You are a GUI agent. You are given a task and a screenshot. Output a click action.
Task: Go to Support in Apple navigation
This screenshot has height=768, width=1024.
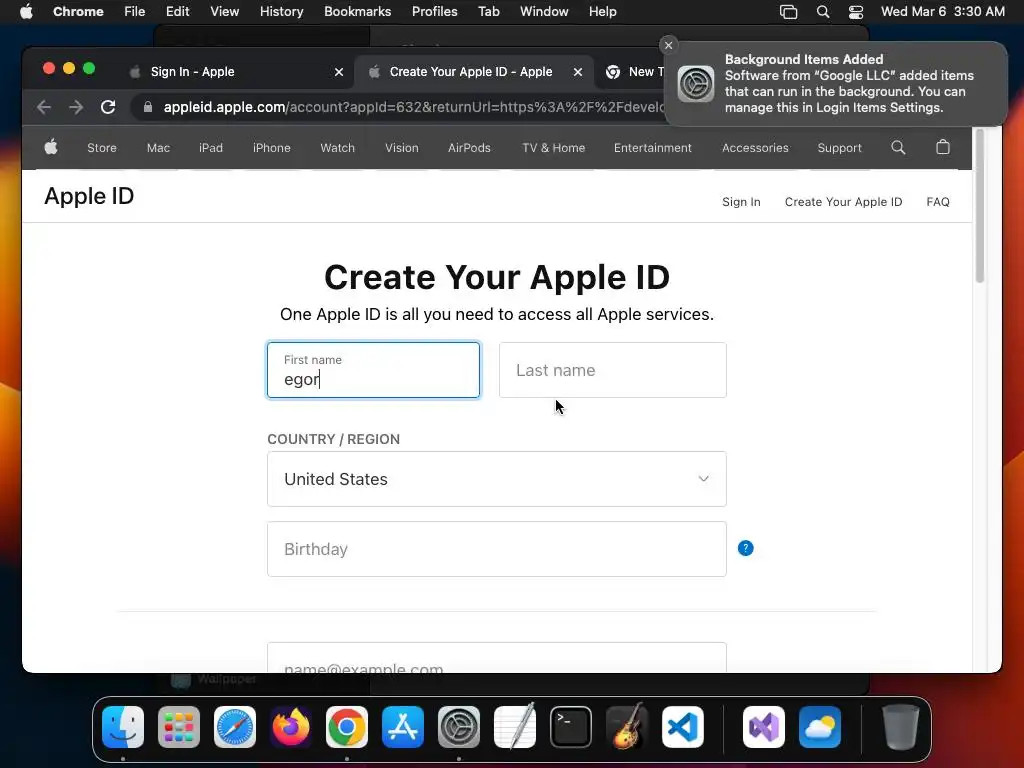839,148
